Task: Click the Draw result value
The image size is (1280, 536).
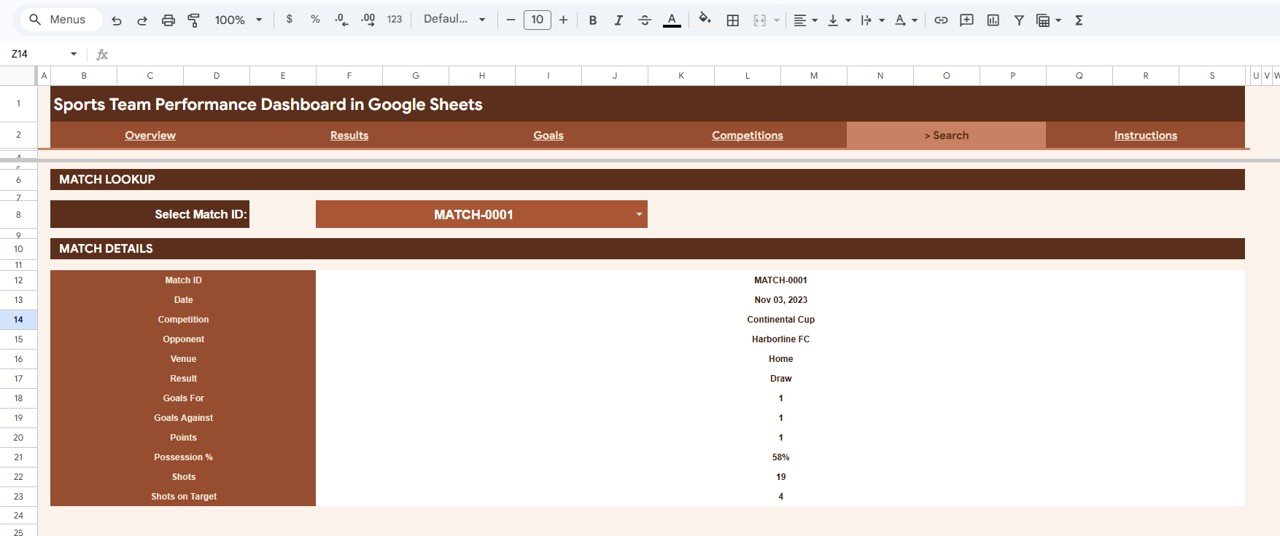Action: click(x=781, y=379)
